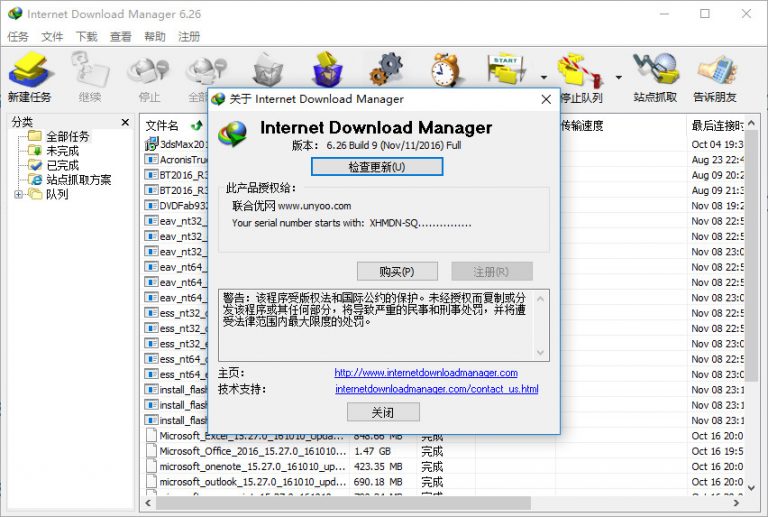Viewport: 768px width, 517px height.
Task: Select the 未完成 category in the sidebar
Action: (62, 151)
